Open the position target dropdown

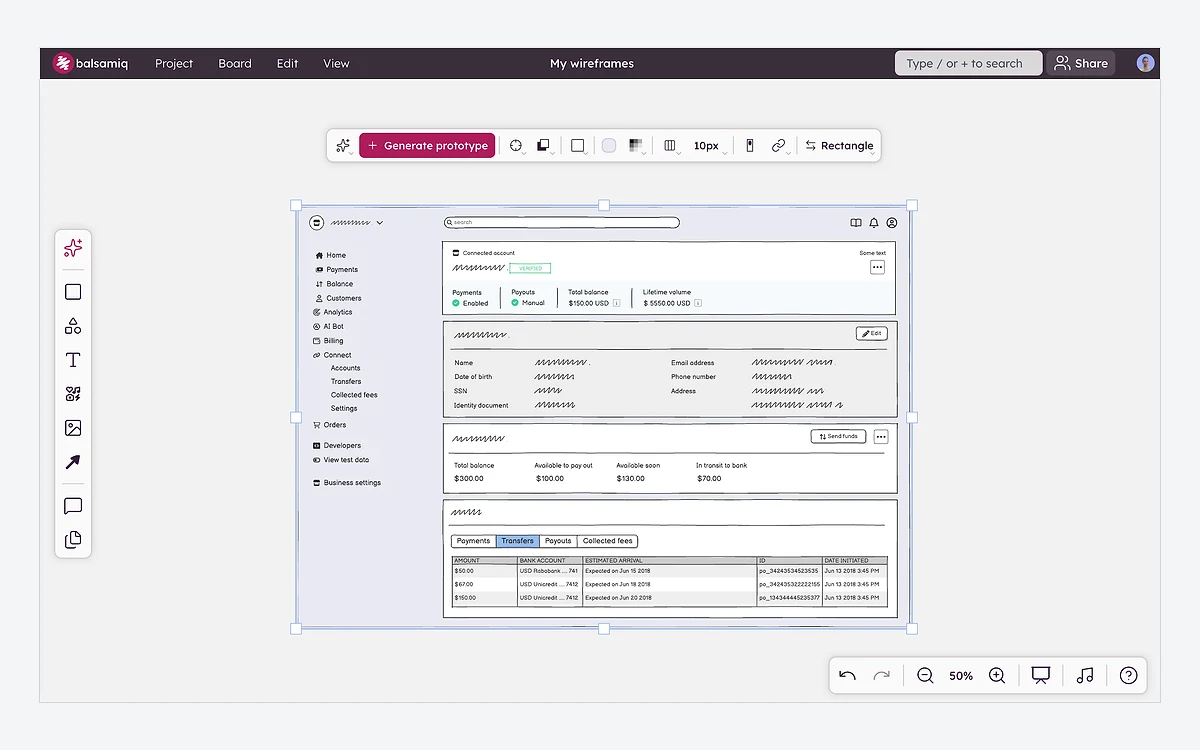(516, 145)
